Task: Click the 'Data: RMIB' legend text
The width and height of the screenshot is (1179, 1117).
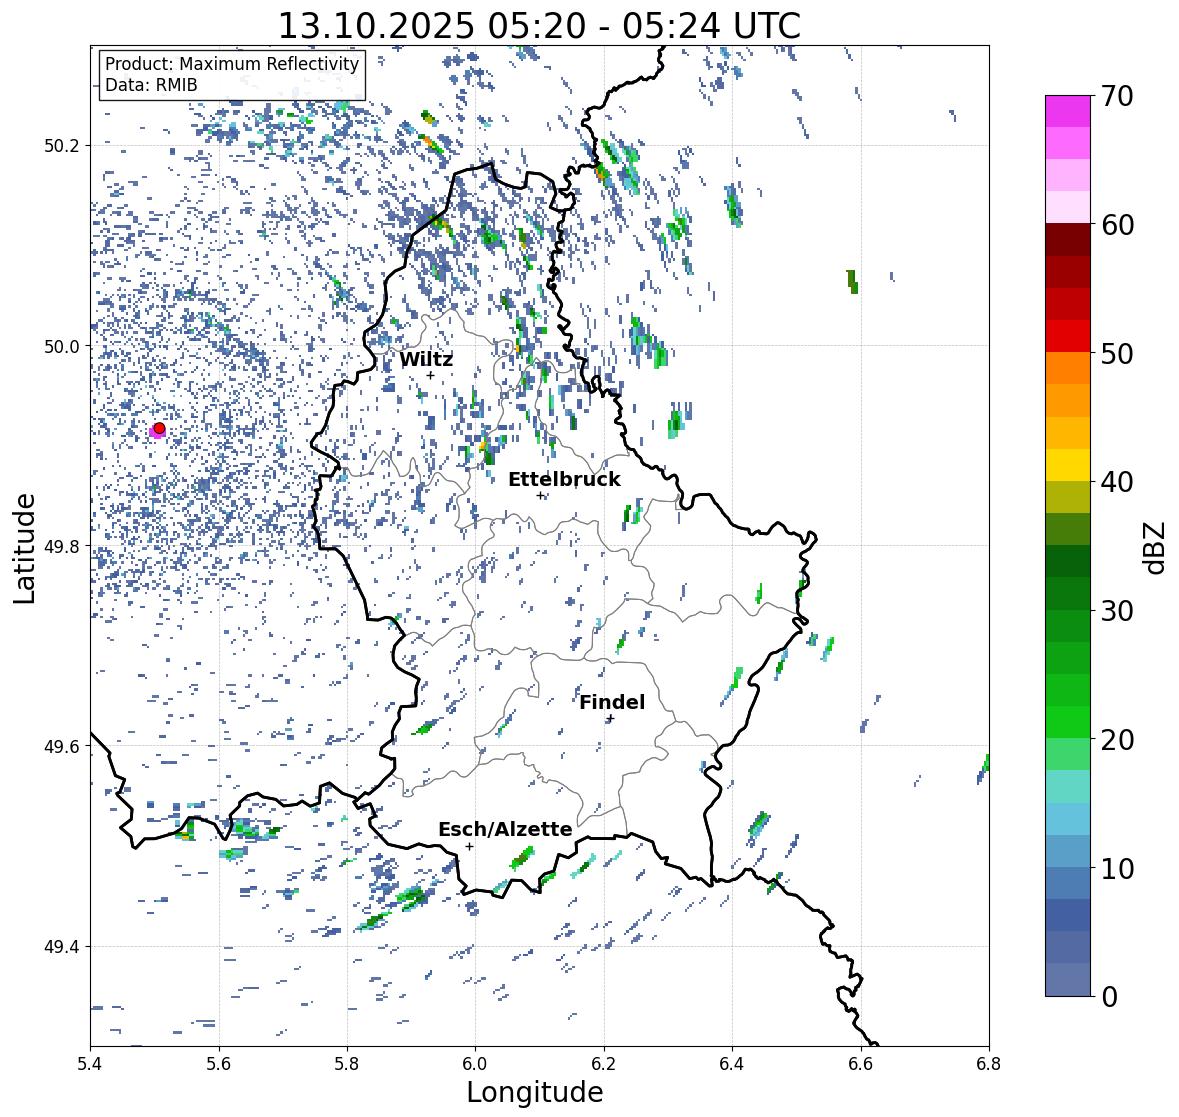Action: (151, 85)
